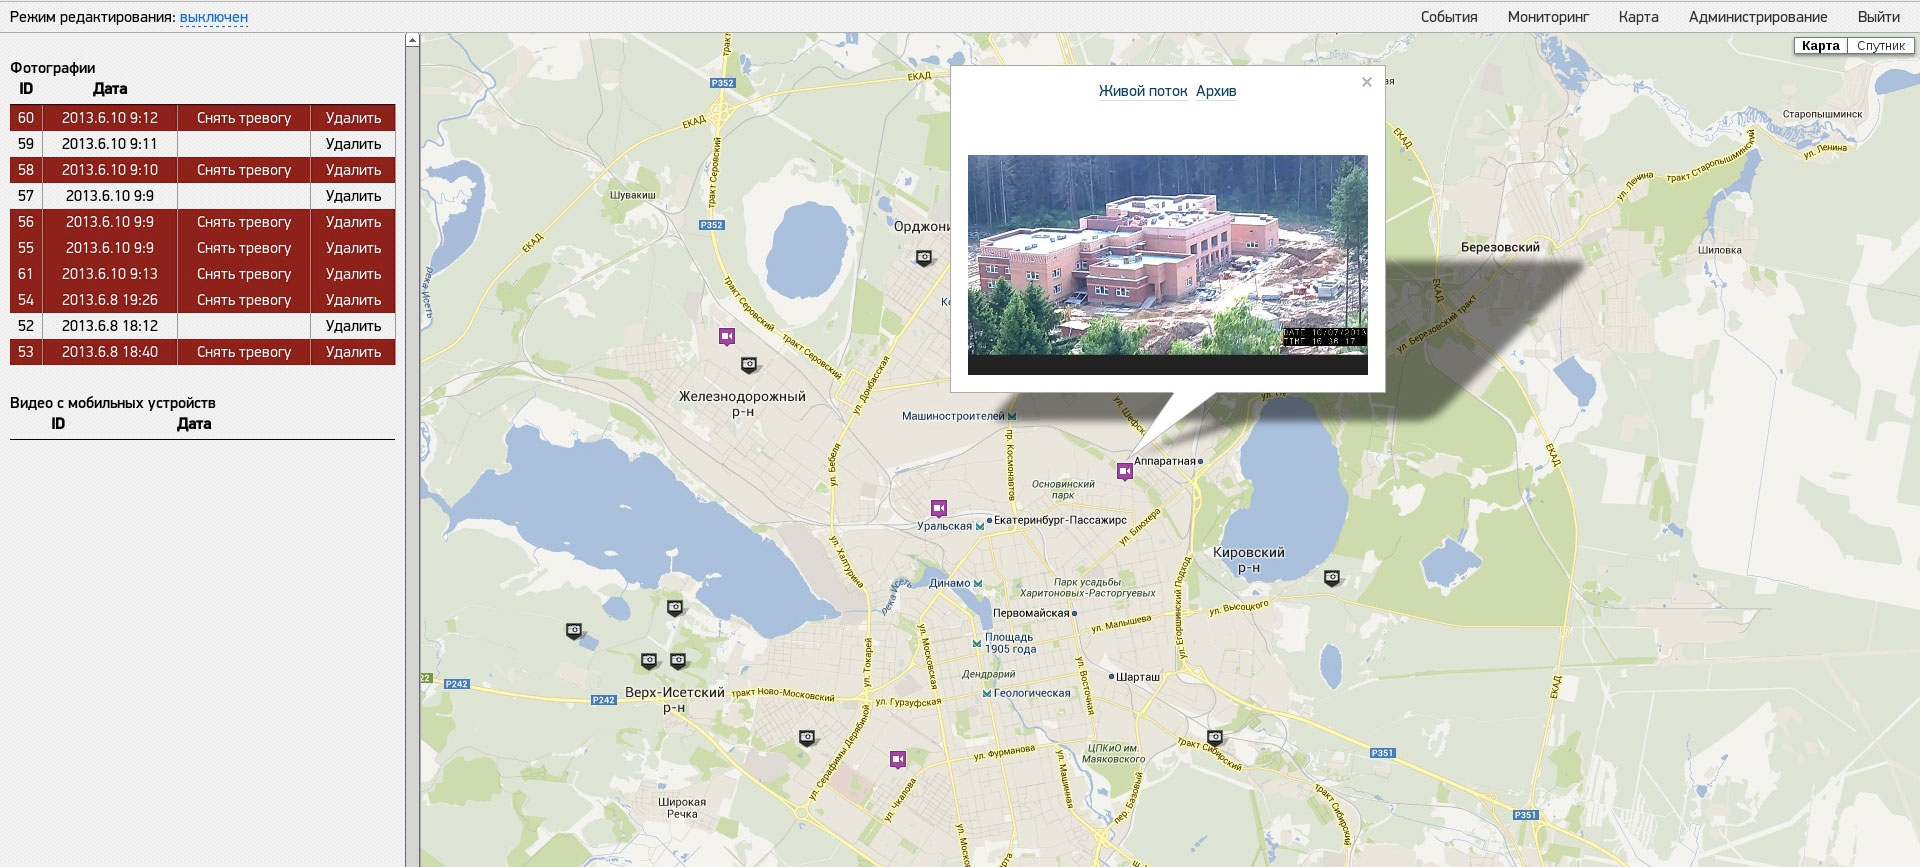Screen dimensions: 1920x867
Task: Open the purple video camera marker near Аппаратная
Action: click(1125, 471)
